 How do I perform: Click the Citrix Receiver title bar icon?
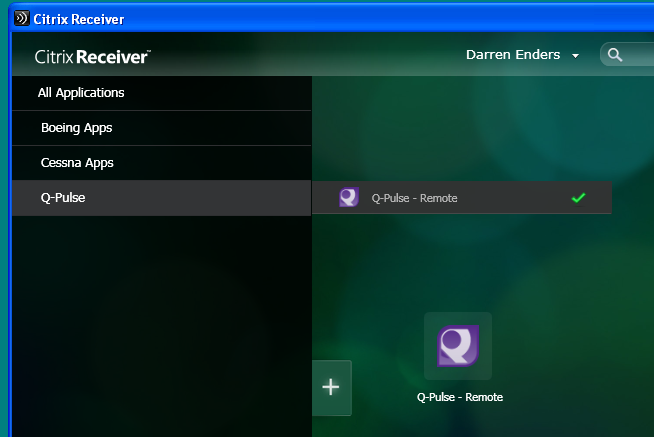click(22, 18)
